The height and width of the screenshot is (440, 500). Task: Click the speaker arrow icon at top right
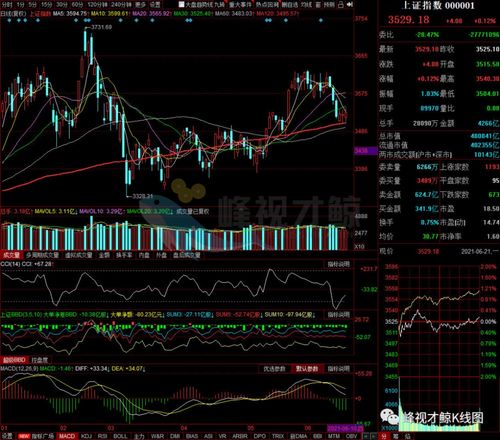[349, 5]
